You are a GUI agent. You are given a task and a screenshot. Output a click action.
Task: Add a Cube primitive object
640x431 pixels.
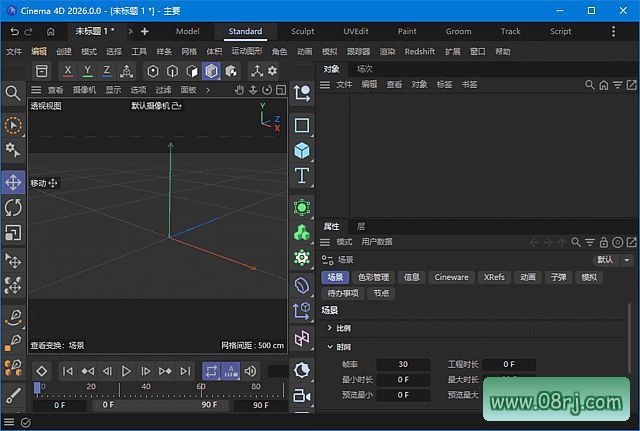pyautogui.click(x=302, y=151)
